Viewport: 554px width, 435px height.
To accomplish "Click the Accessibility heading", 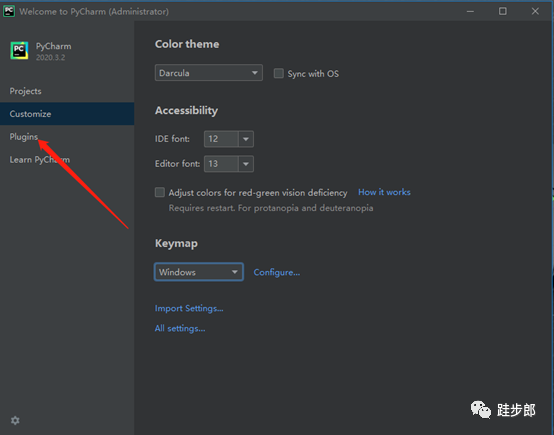I will (186, 111).
